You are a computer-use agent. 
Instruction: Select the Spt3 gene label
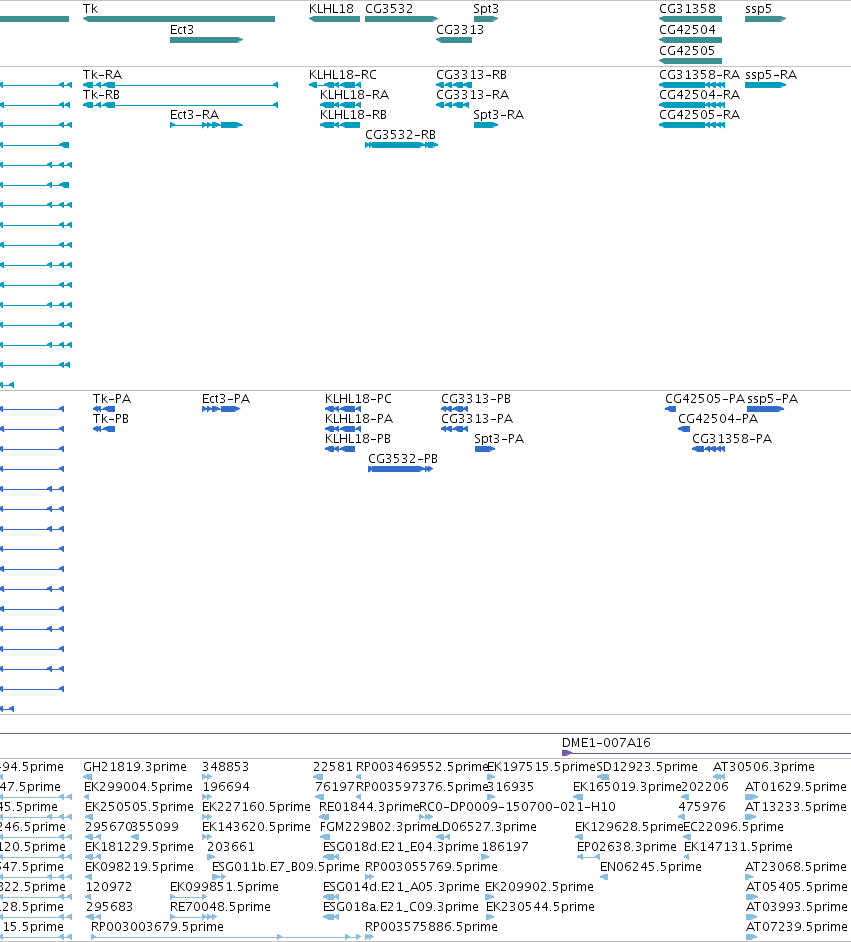(486, 9)
